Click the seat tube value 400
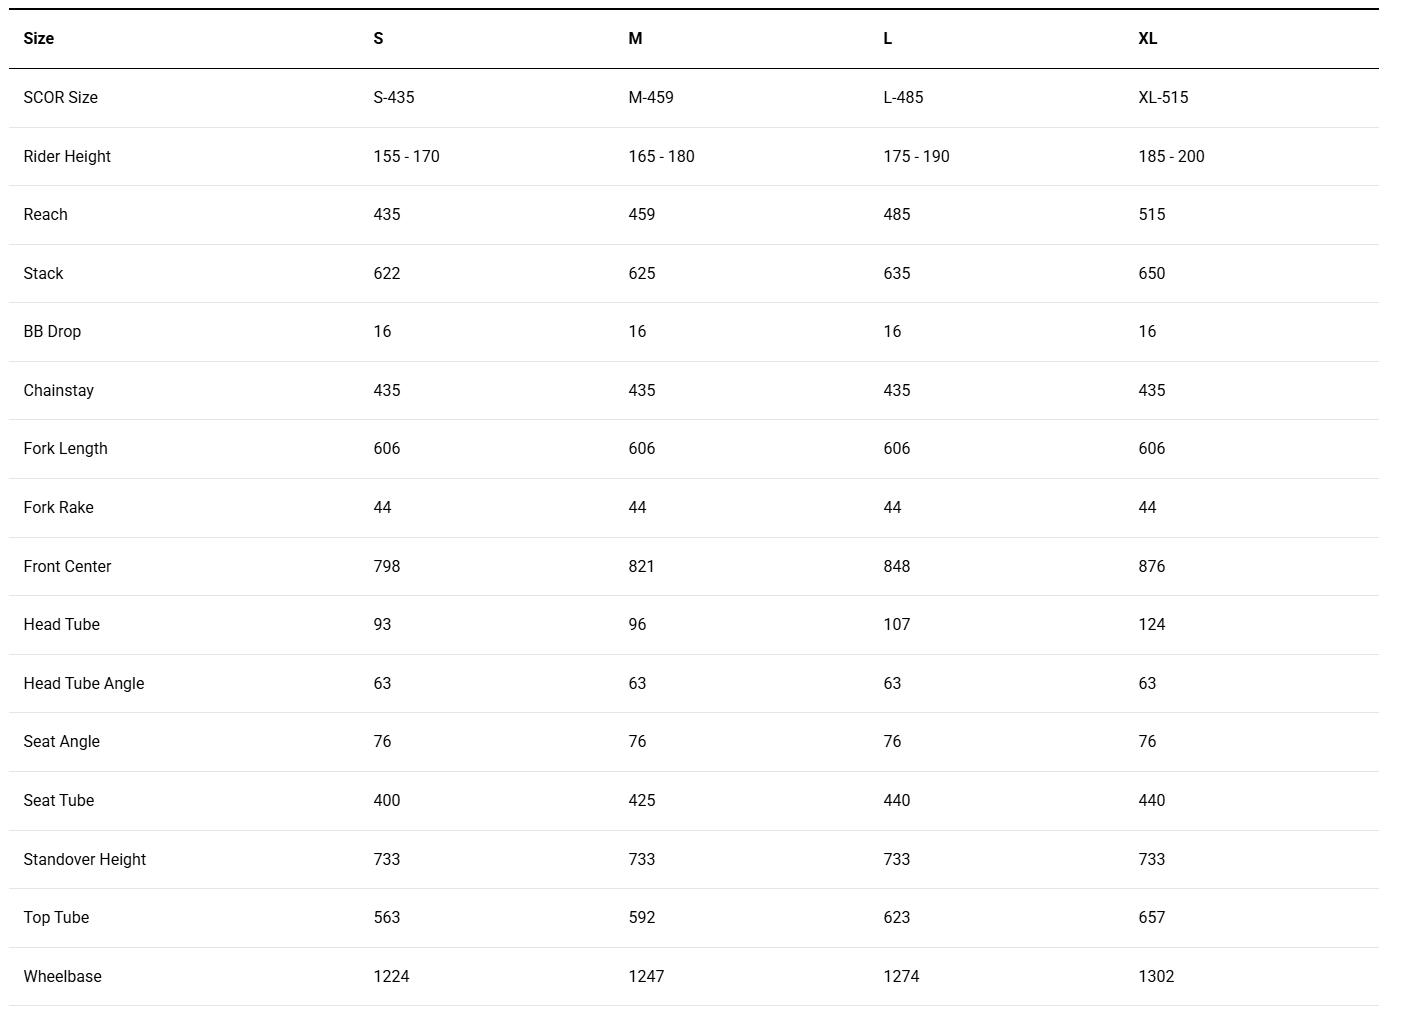The height and width of the screenshot is (1019, 1426). (386, 801)
